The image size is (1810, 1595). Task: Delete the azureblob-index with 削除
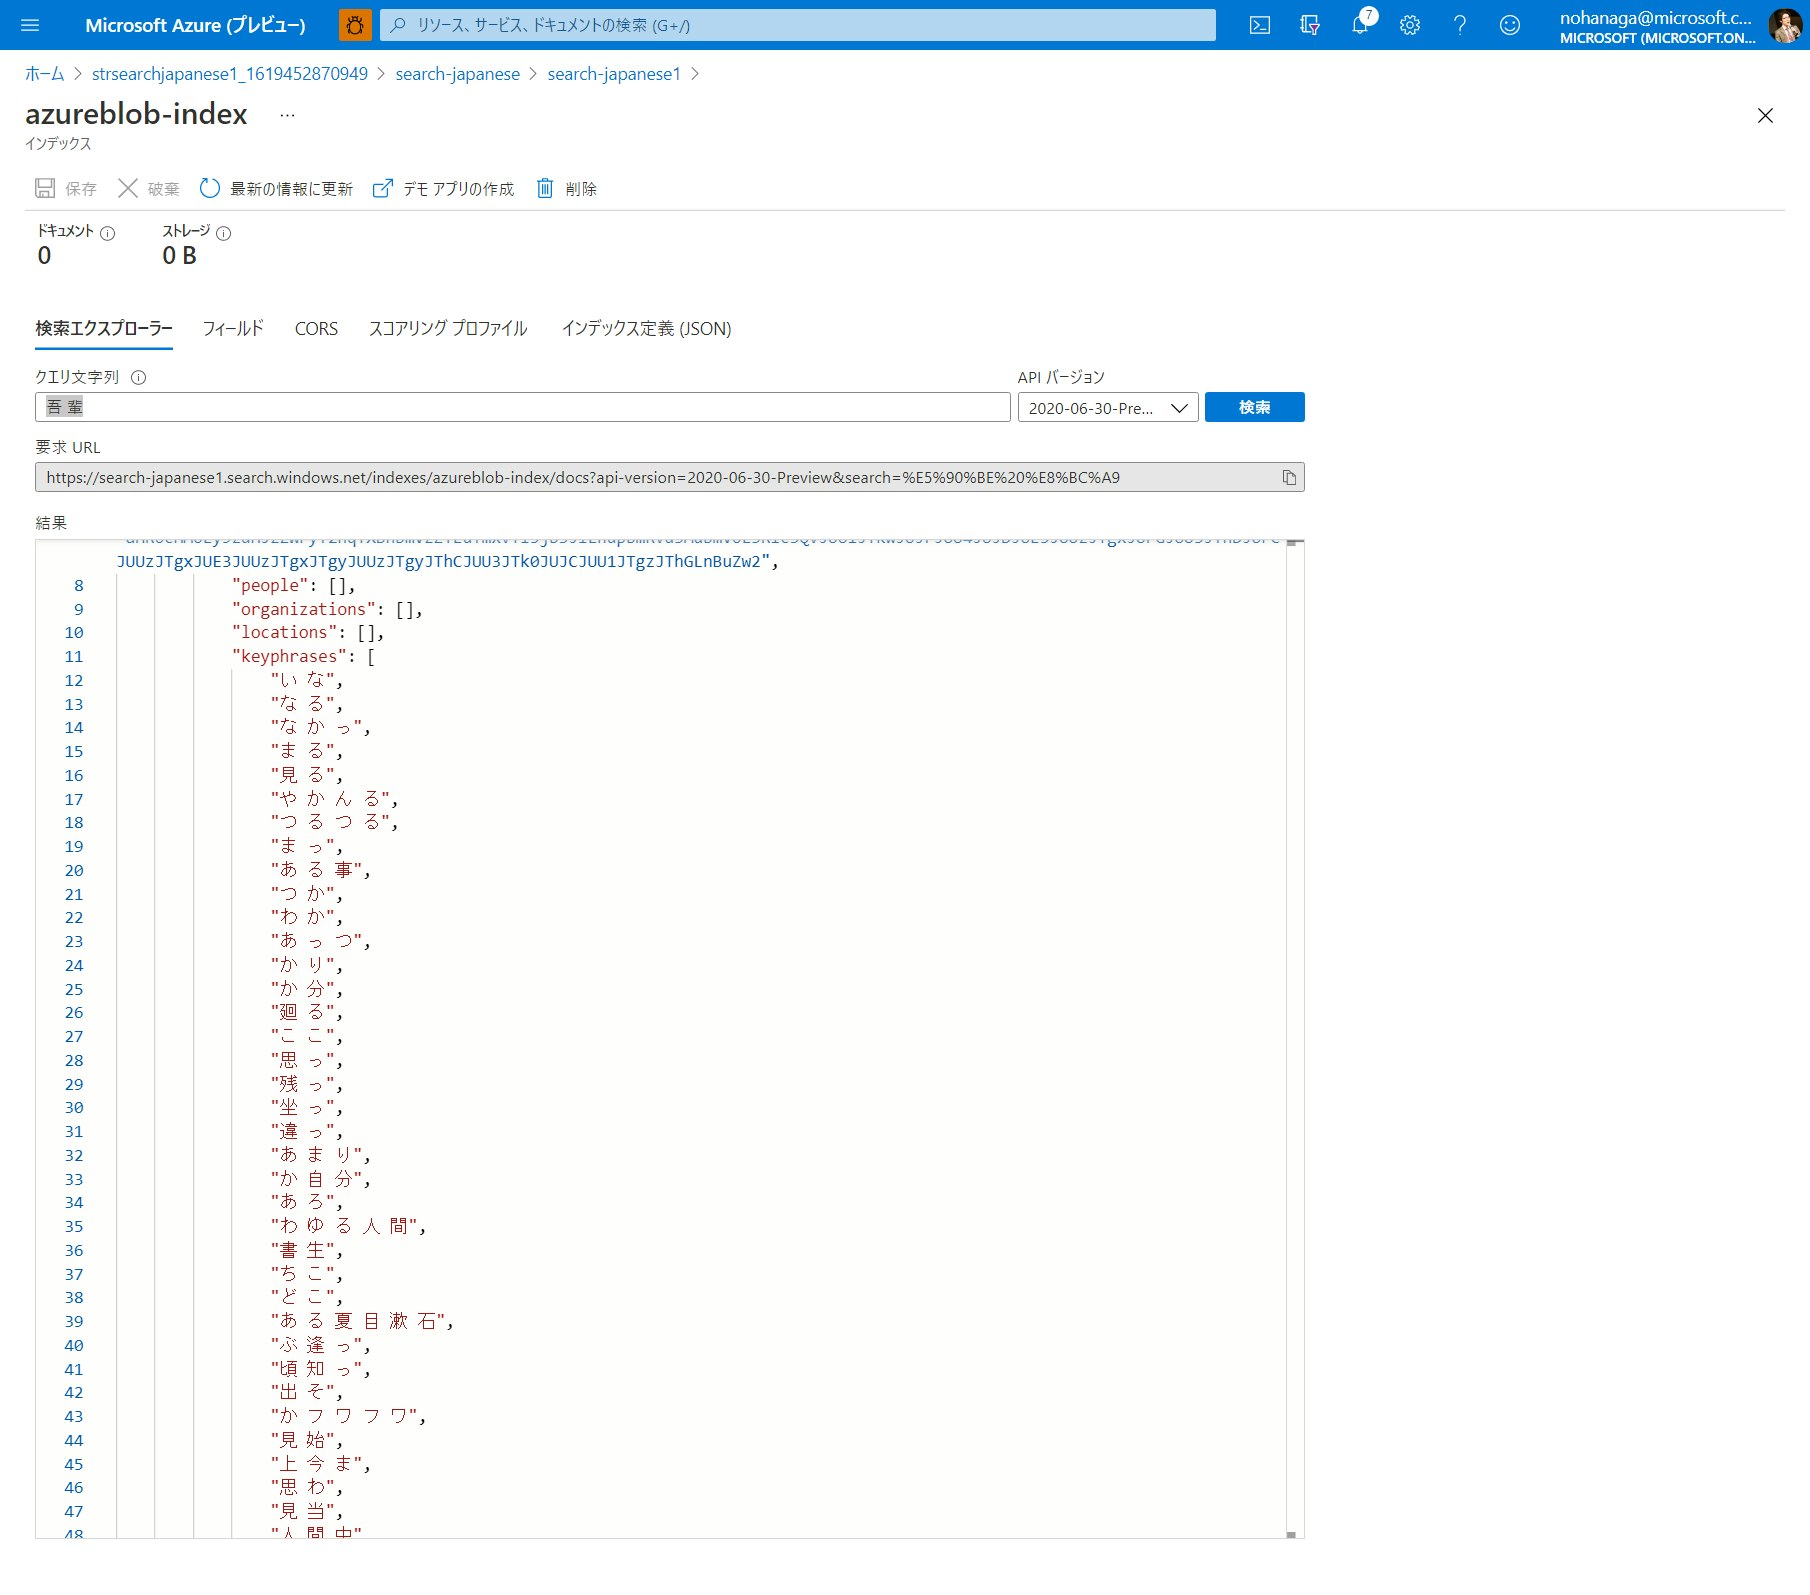(x=567, y=188)
